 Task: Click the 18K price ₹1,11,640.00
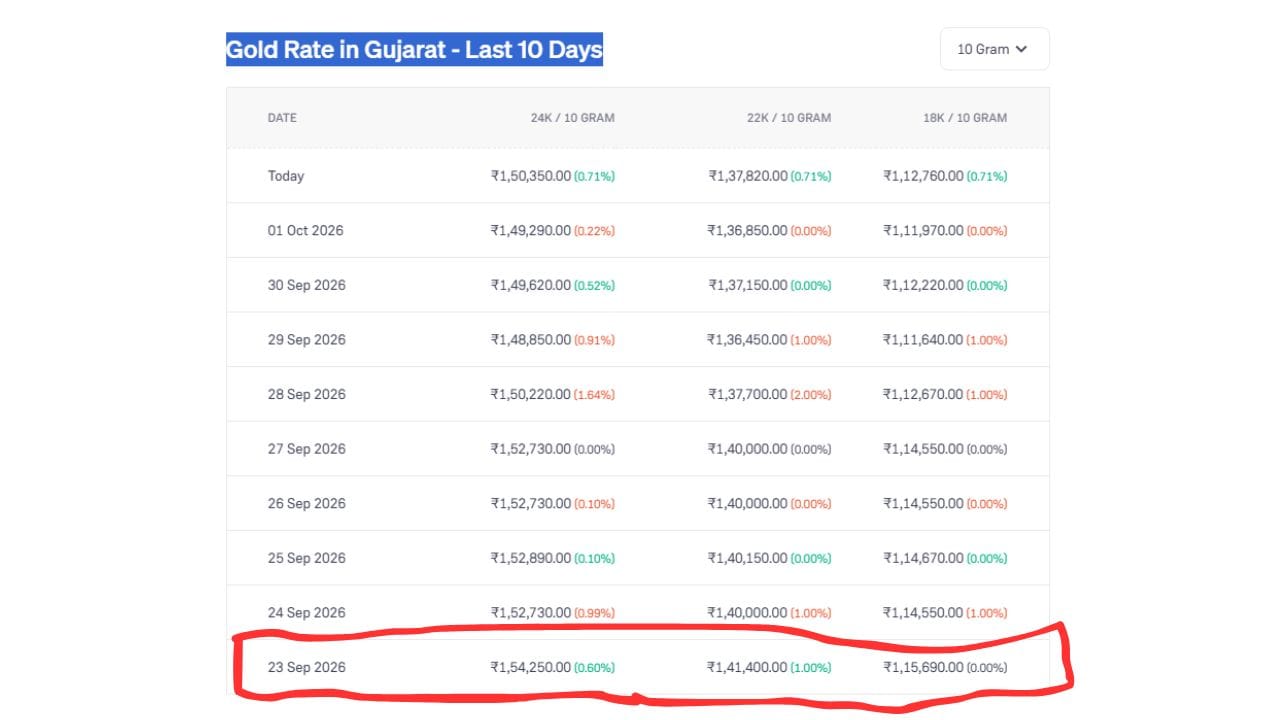pos(923,340)
